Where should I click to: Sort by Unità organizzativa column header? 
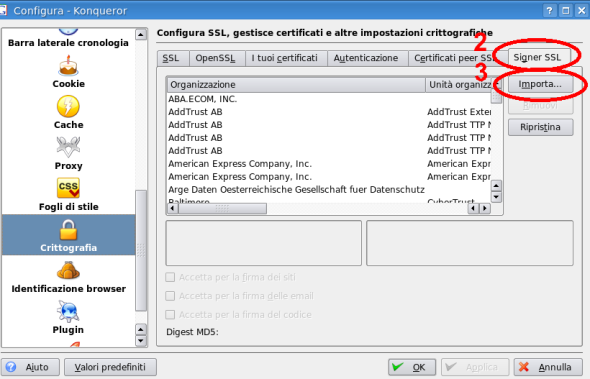(x=458, y=85)
